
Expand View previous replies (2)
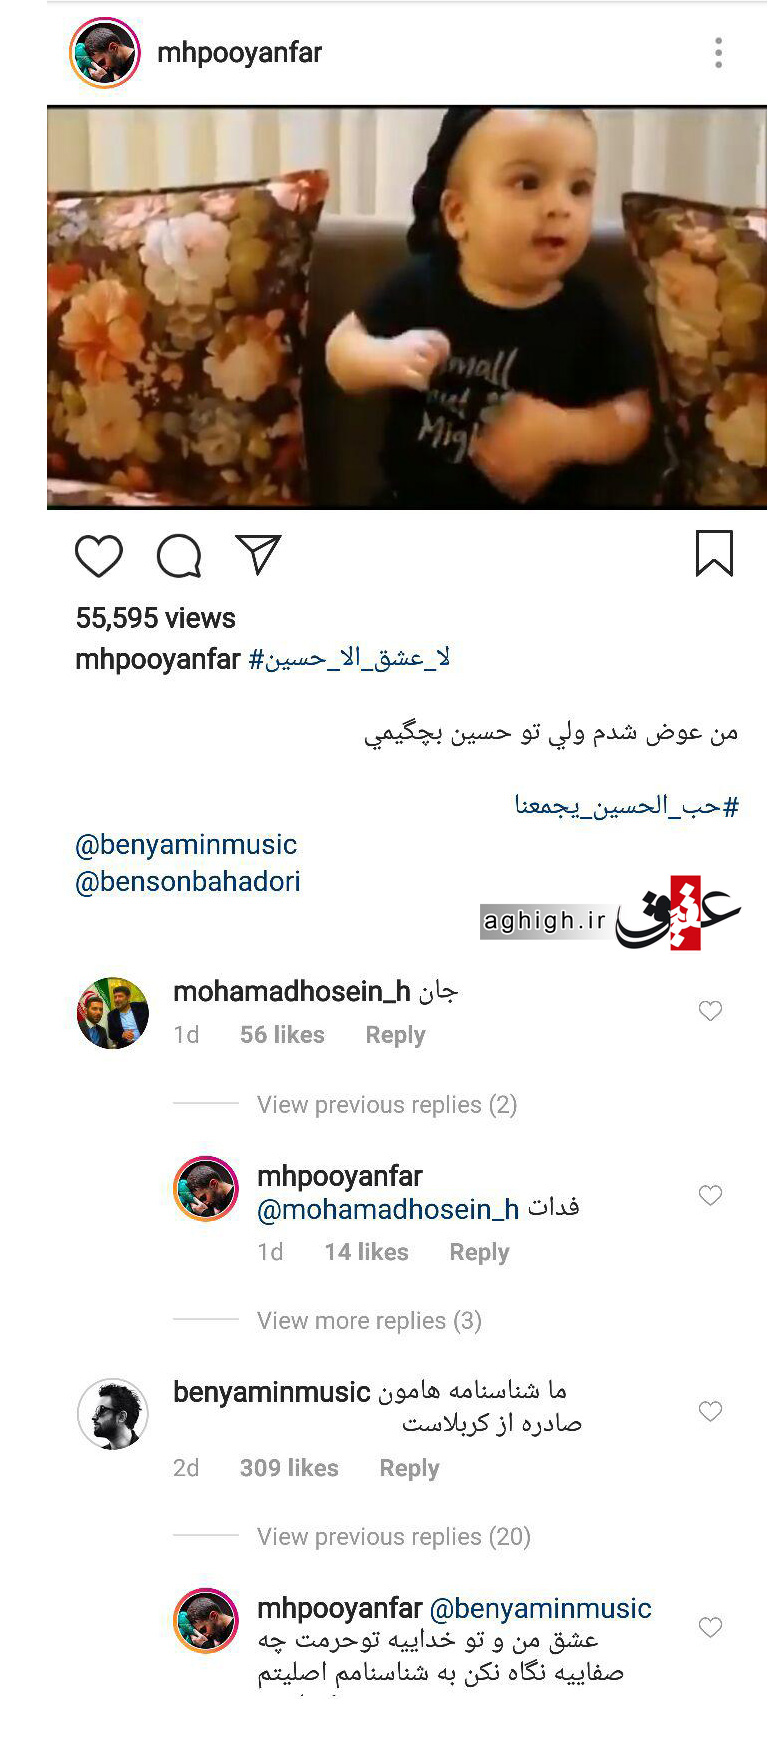(387, 1104)
